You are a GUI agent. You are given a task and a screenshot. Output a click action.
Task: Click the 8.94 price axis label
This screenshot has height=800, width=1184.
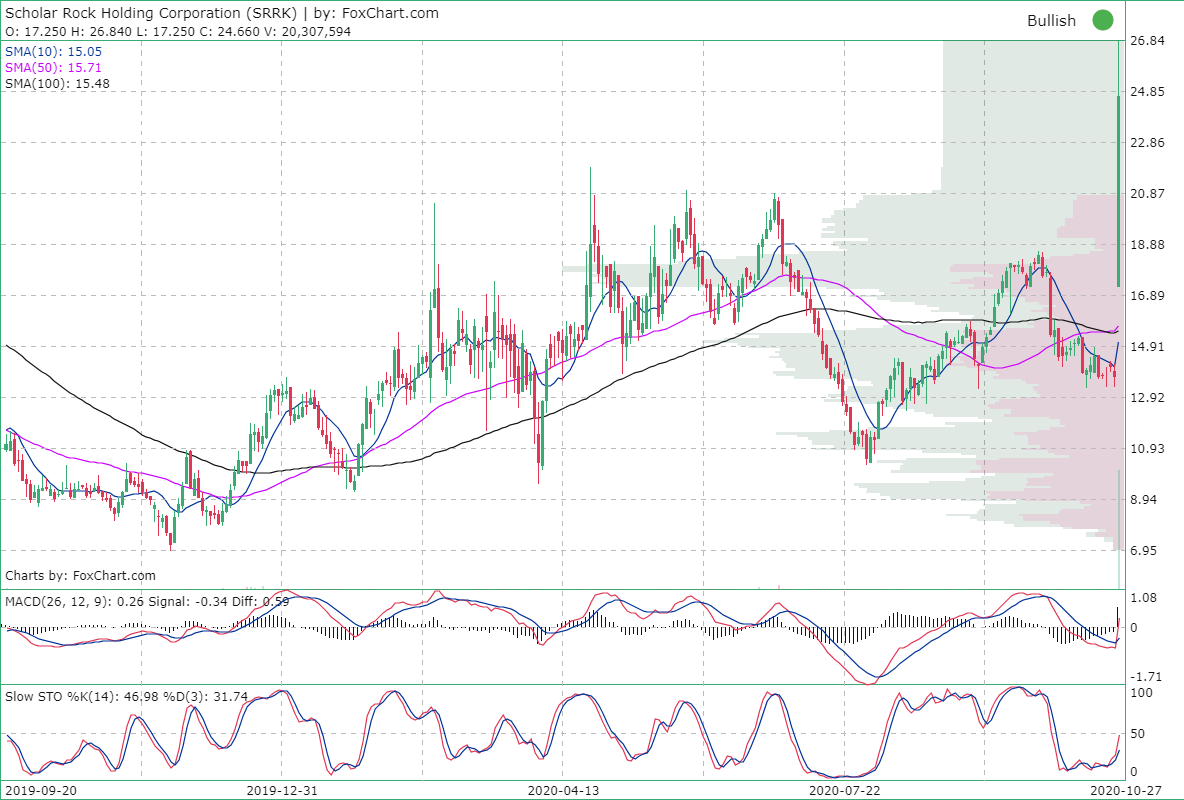pyautogui.click(x=1144, y=499)
